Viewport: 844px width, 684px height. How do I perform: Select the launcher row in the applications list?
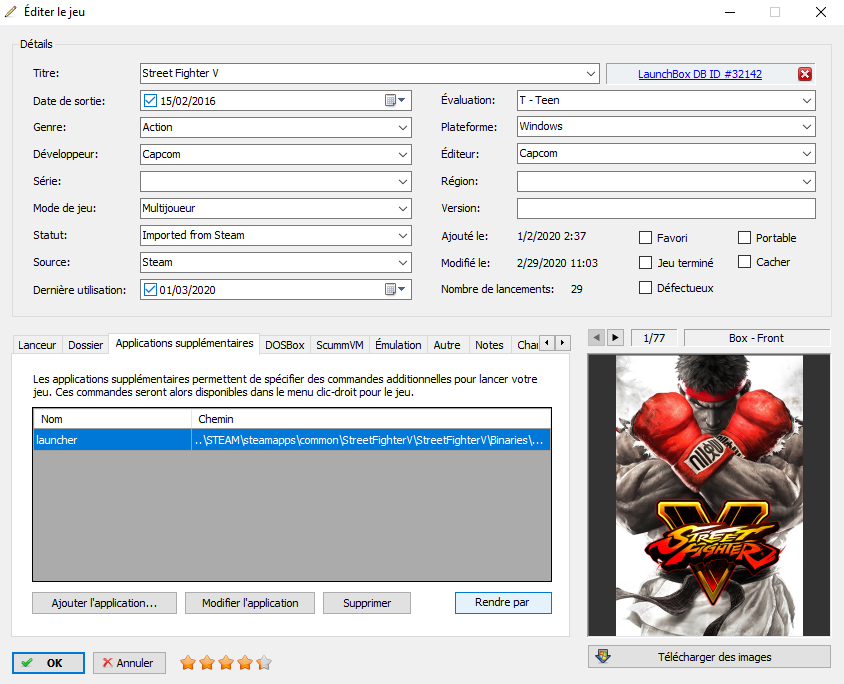click(x=292, y=440)
